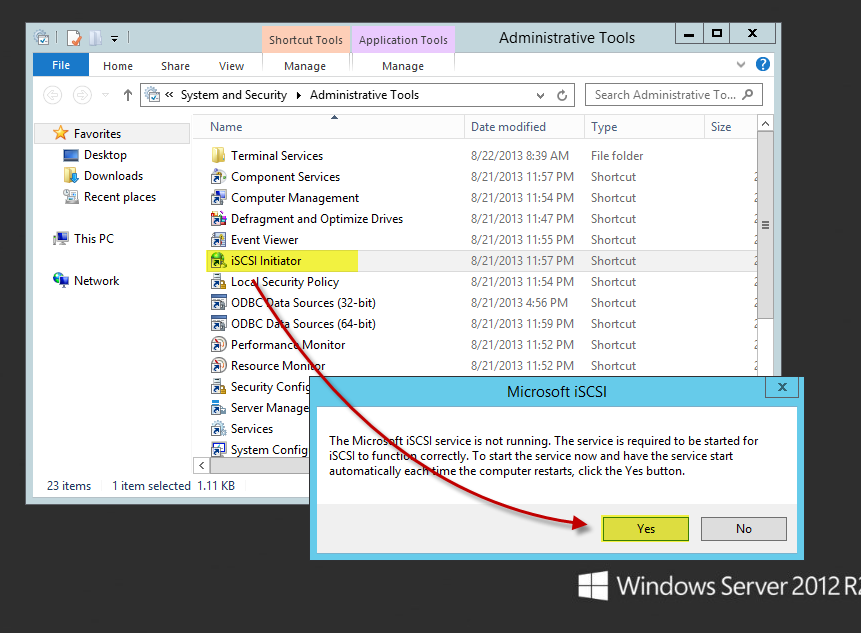Screen dimensions: 861x633
Task: Open the Terminal Services folder icon
Action: pos(218,155)
